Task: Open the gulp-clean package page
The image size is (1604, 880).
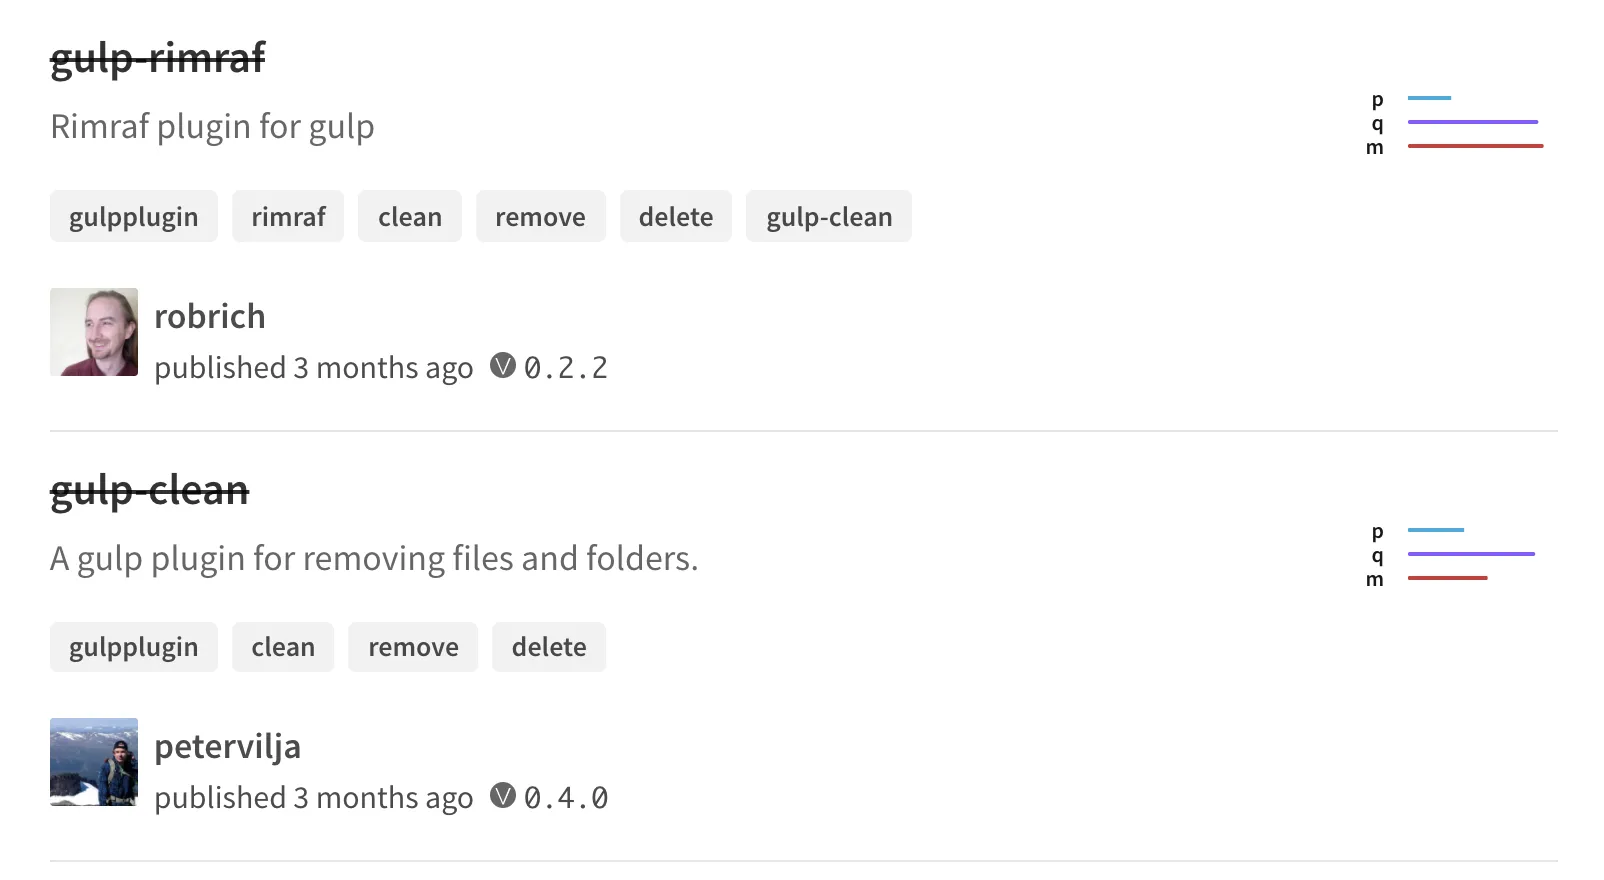Action: coord(148,490)
